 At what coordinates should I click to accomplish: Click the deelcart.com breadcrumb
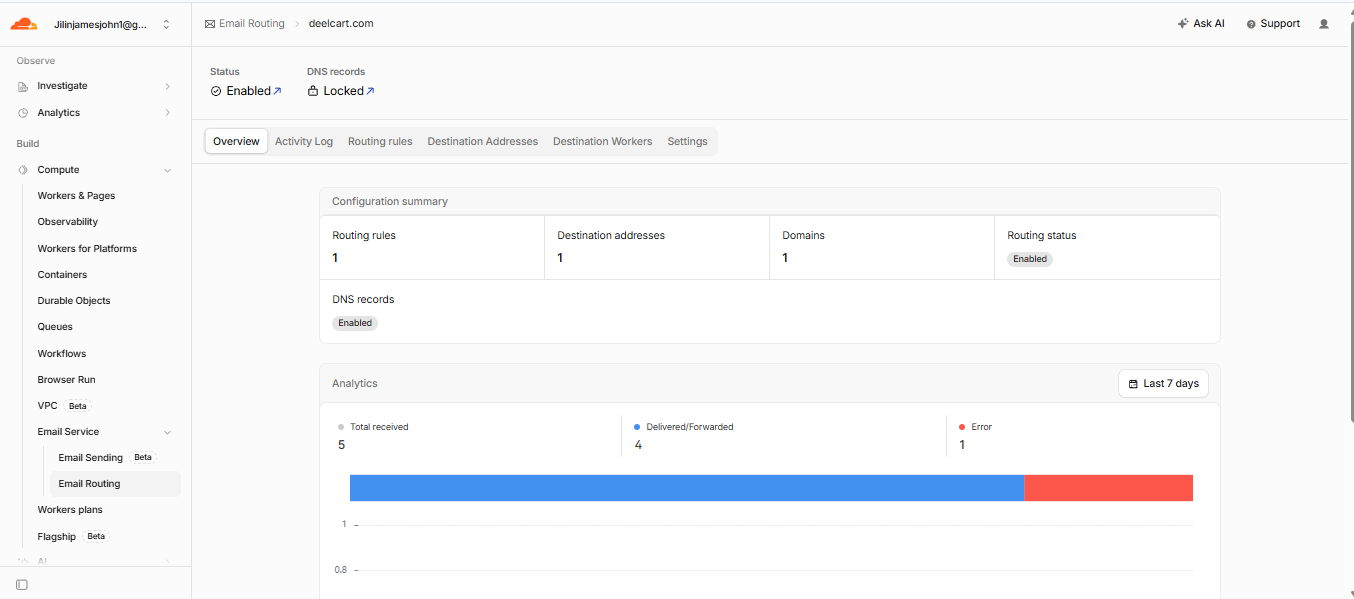pos(341,23)
